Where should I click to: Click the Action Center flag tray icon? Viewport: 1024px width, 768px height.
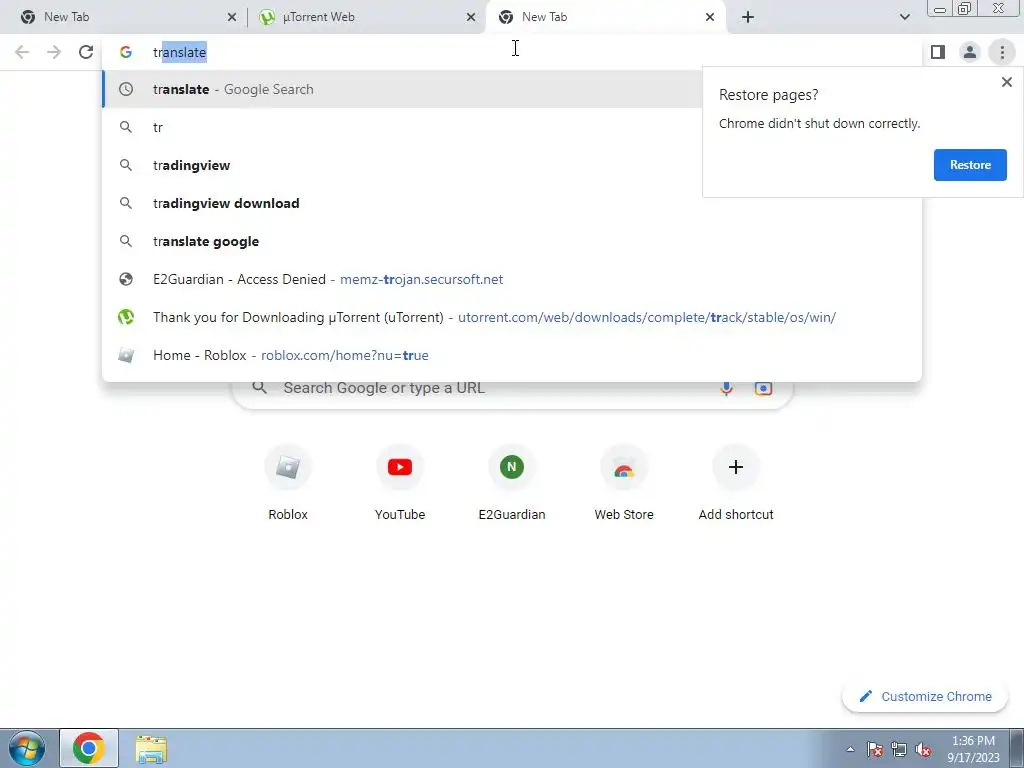pyautogui.click(x=875, y=749)
